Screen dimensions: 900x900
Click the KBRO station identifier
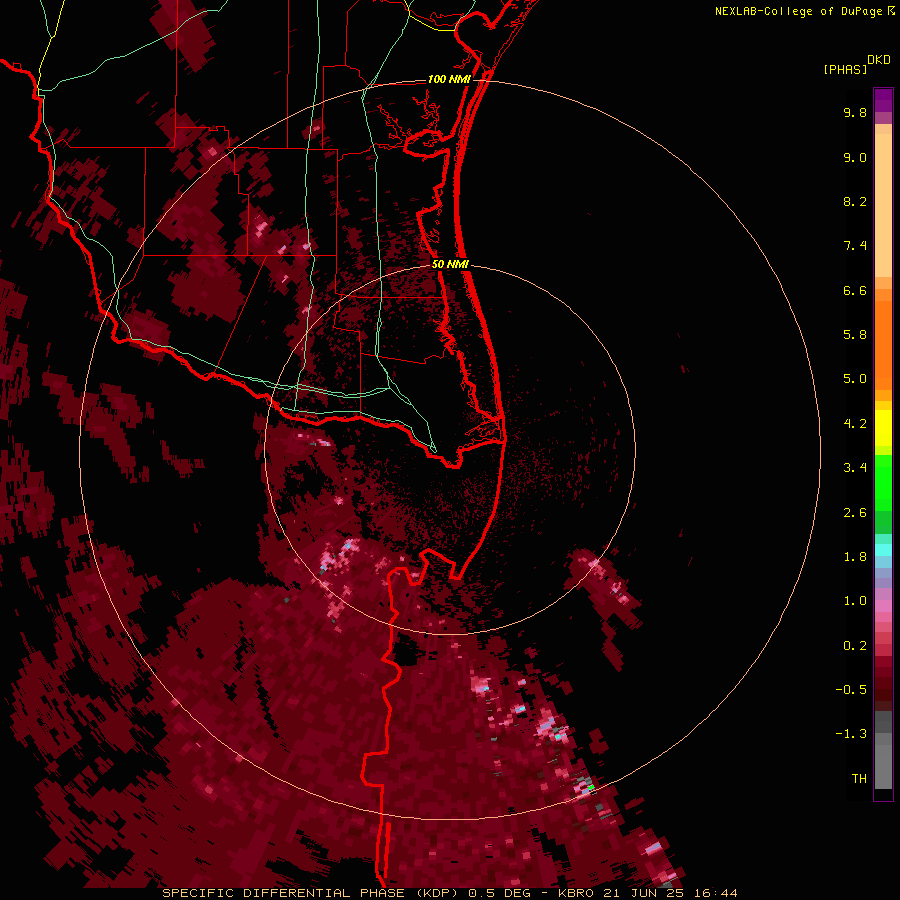[x=576, y=893]
